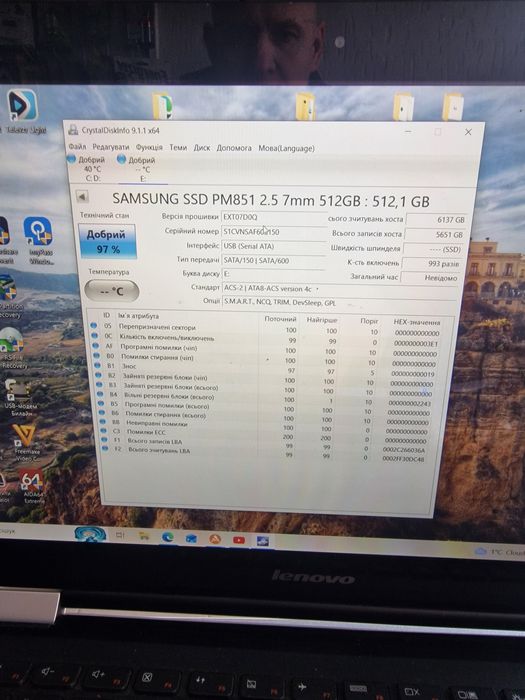
Task: Click the host reads value 6137 GB
Action: 437,220
